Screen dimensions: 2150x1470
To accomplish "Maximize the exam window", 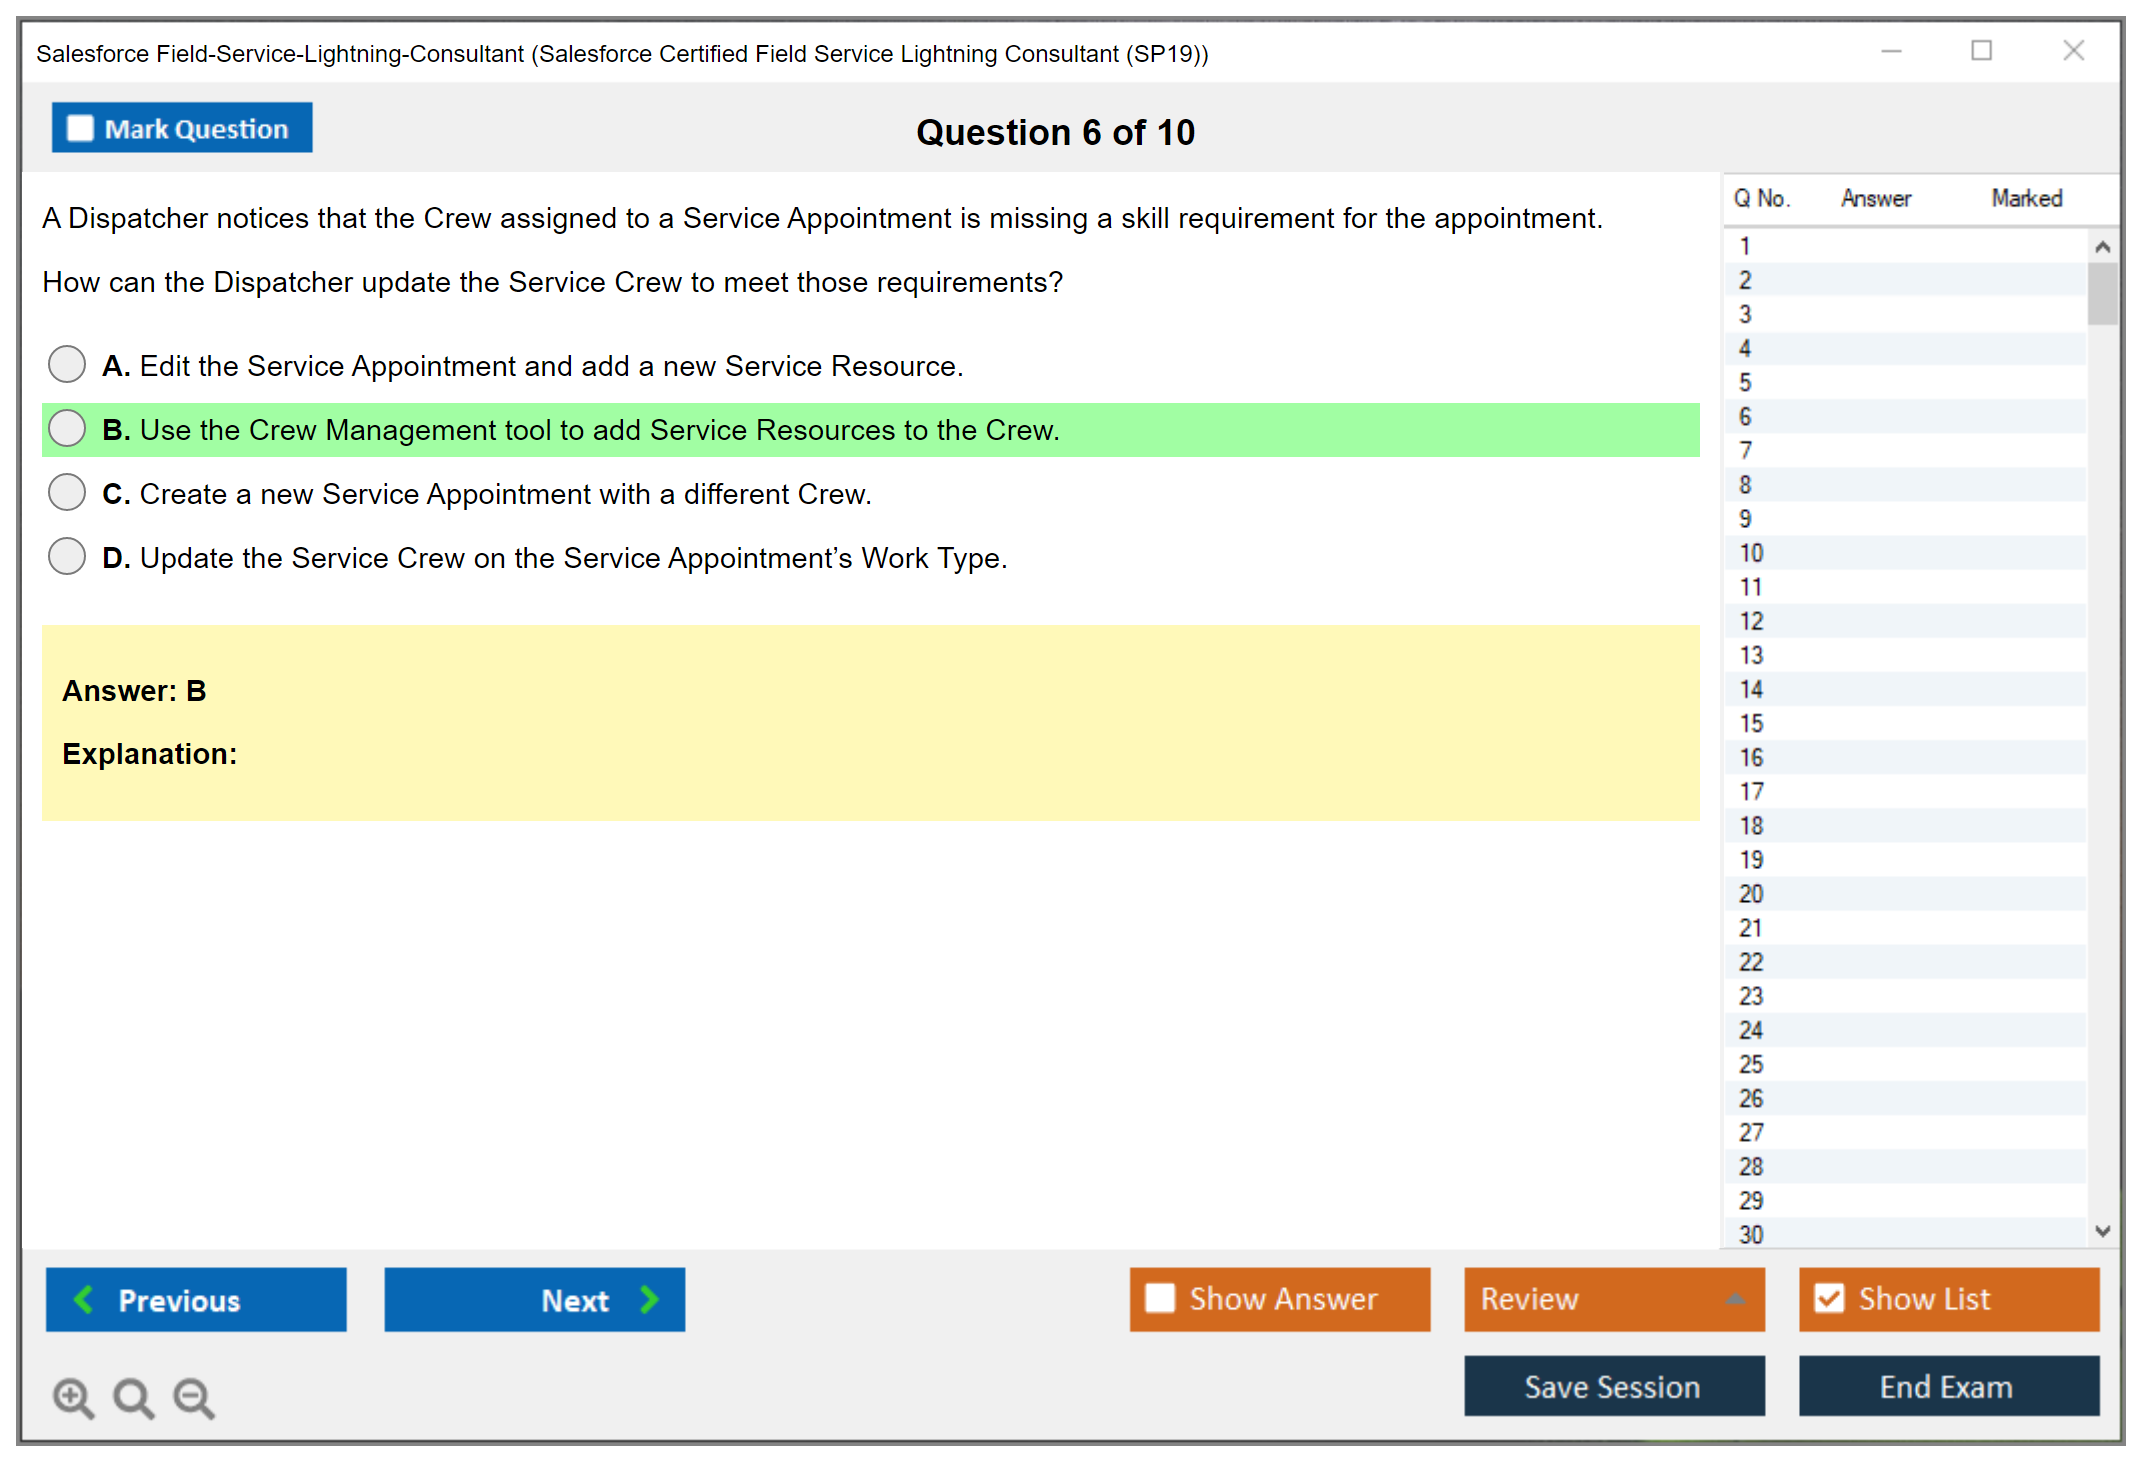I will [x=1981, y=51].
